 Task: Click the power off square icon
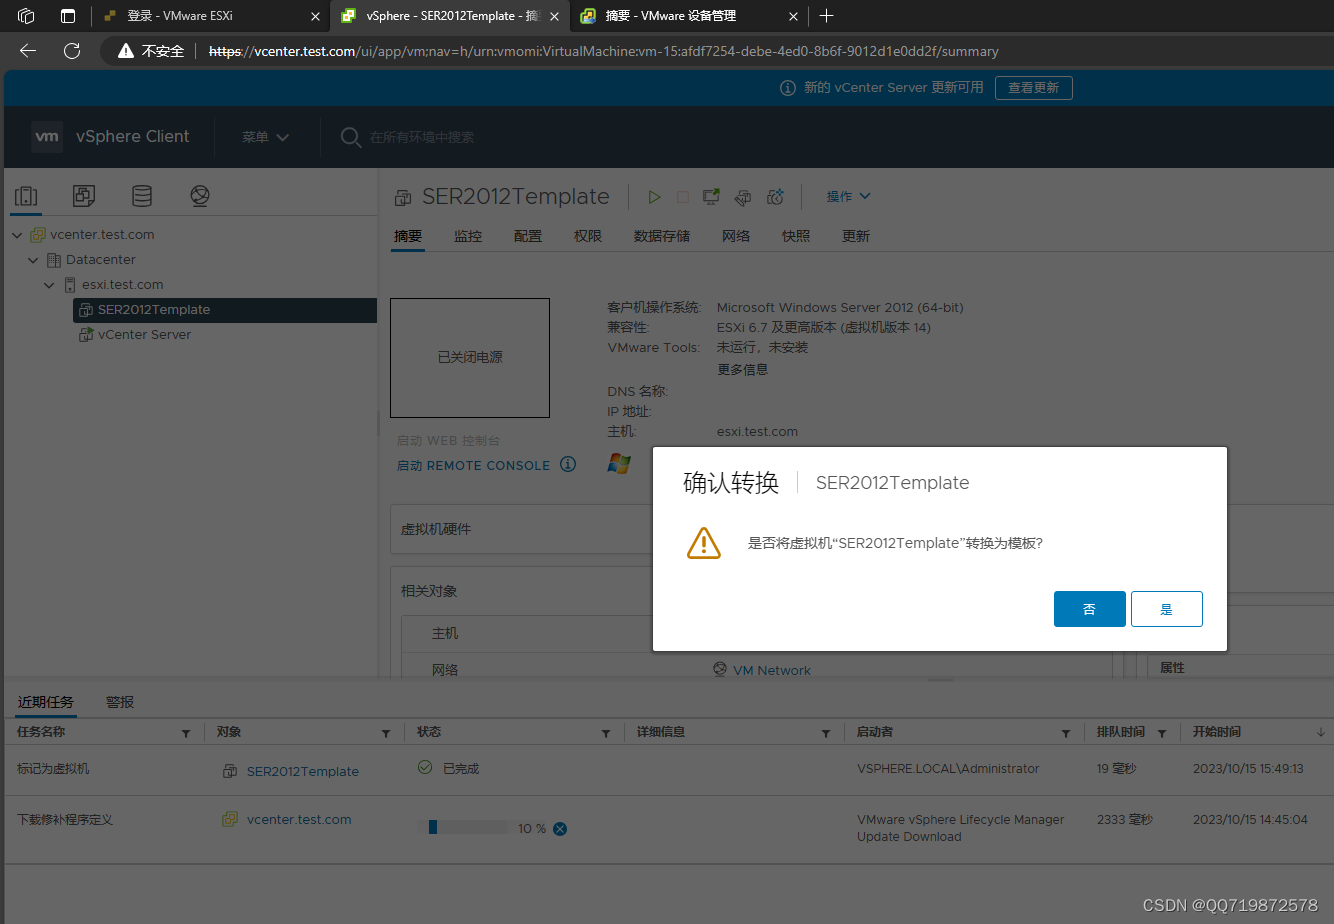[683, 197]
